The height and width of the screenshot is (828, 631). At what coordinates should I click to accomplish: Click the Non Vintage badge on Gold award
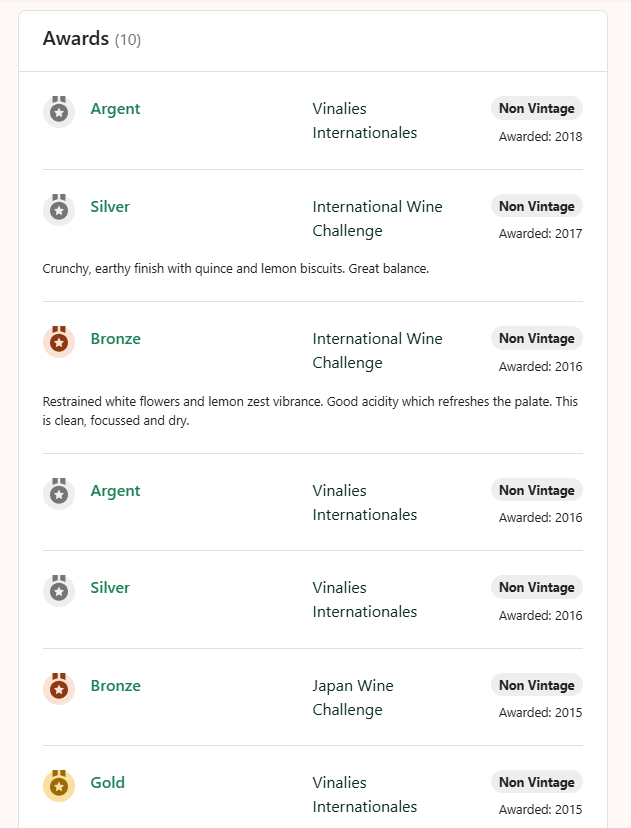[x=537, y=782]
